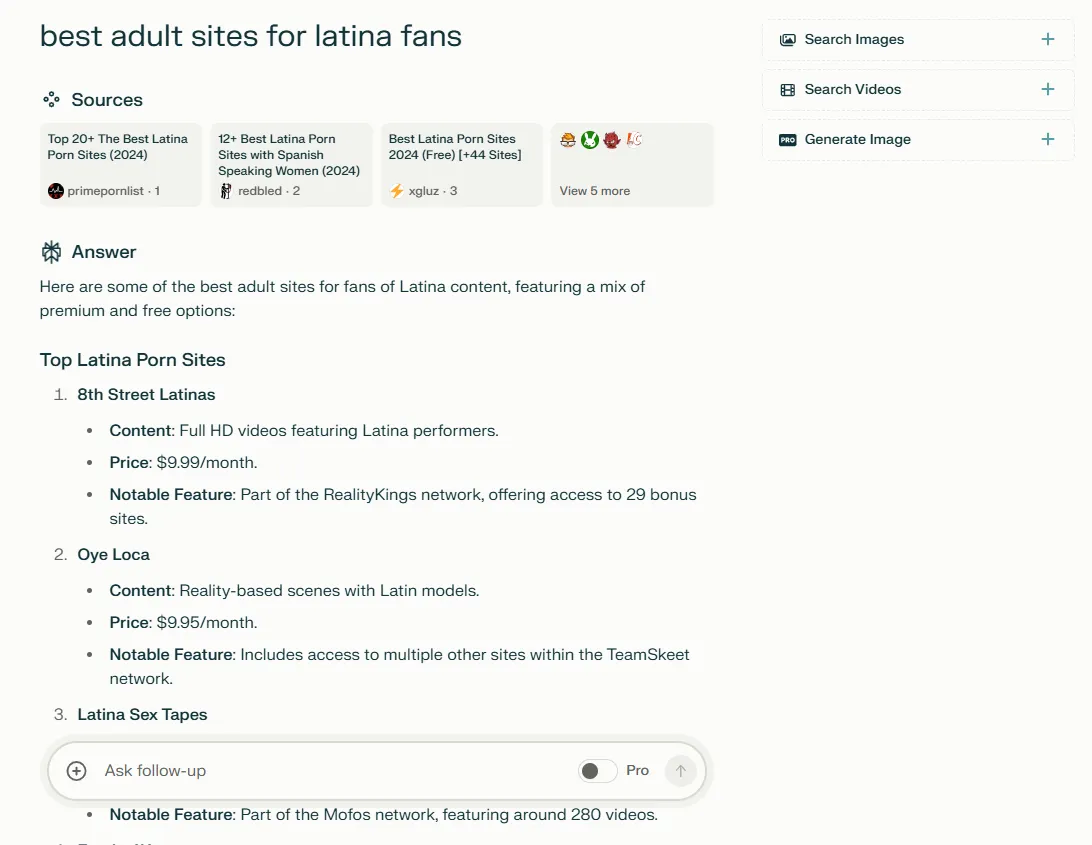Click the Search Images picture icon
The width and height of the screenshot is (1092, 845).
(788, 40)
